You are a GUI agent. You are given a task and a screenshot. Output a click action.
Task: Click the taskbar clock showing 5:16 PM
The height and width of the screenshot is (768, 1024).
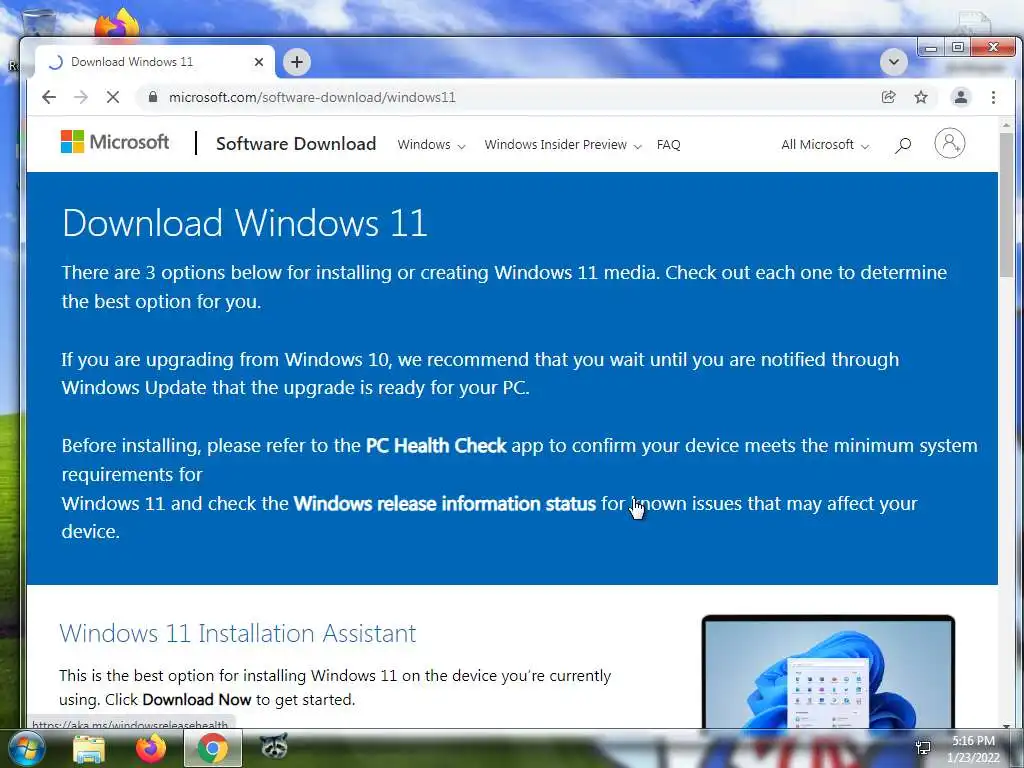pyautogui.click(x=973, y=749)
